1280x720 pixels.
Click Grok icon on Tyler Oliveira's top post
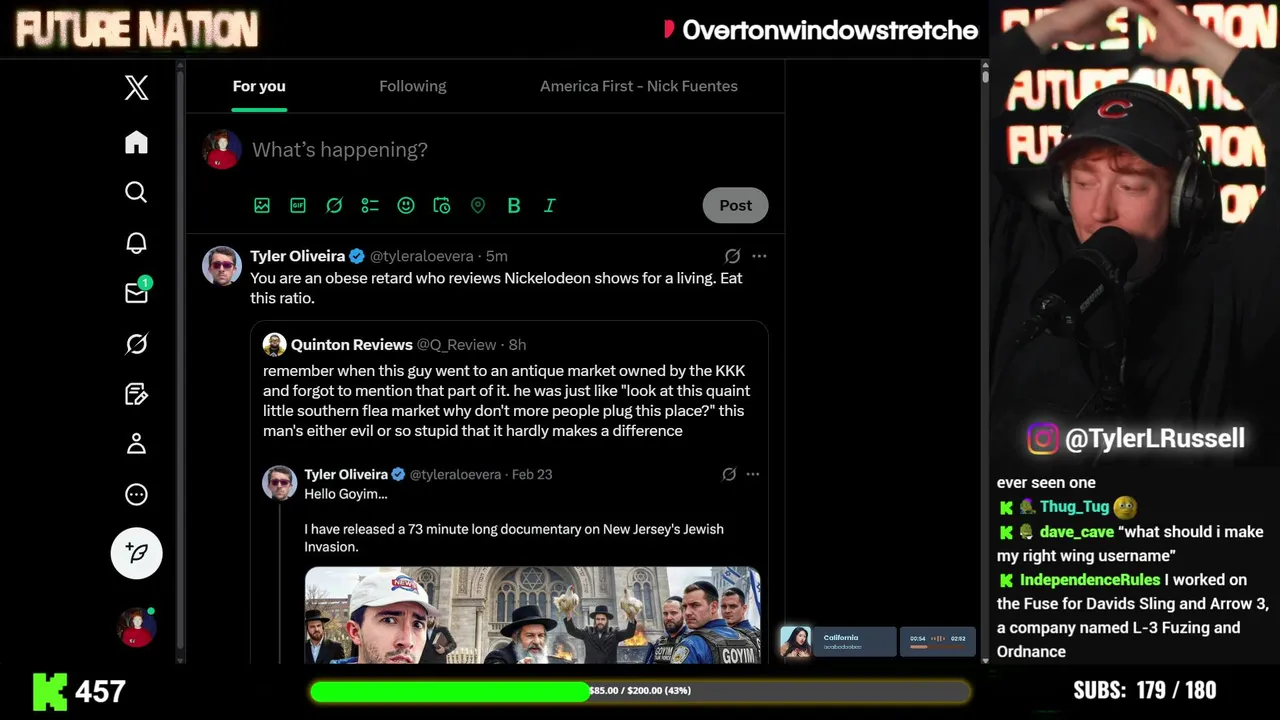[x=732, y=256]
